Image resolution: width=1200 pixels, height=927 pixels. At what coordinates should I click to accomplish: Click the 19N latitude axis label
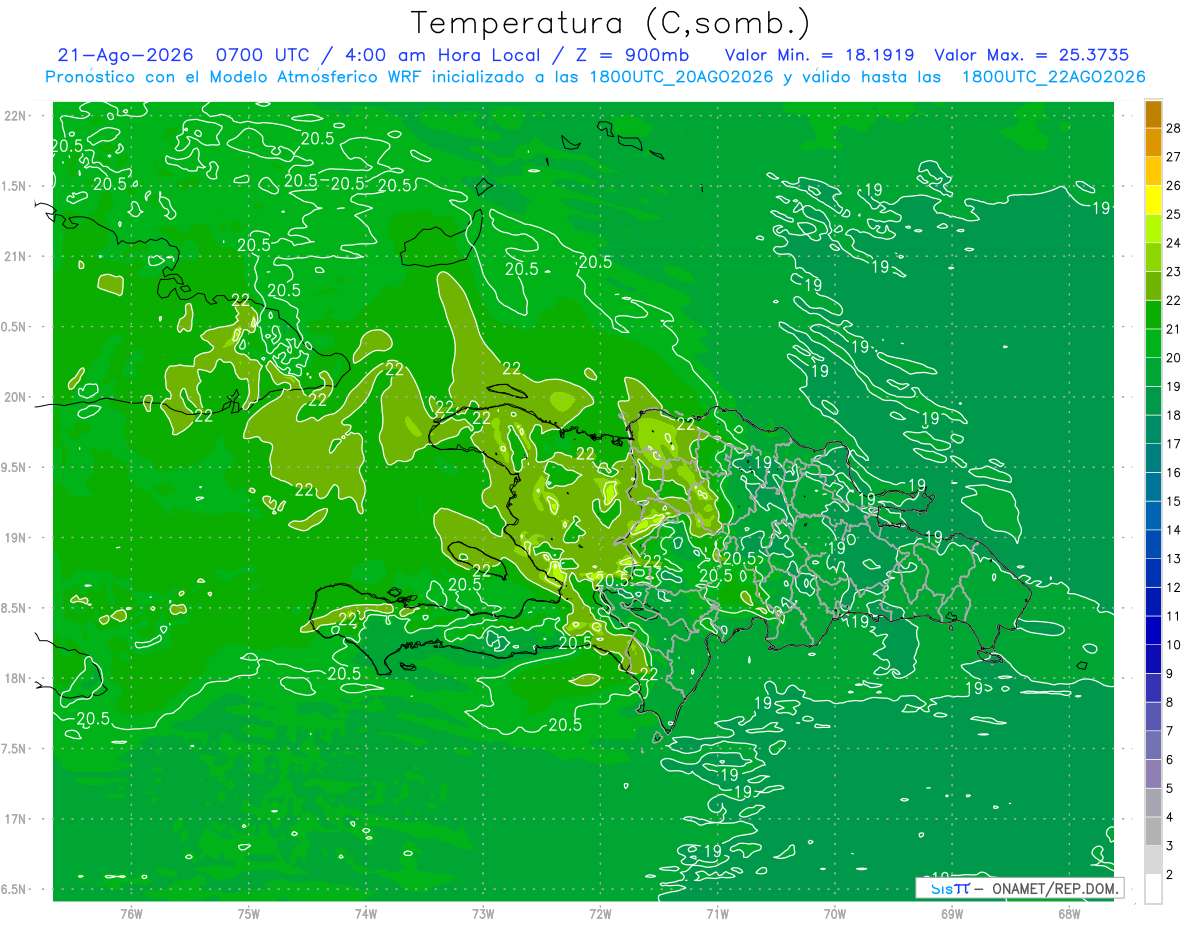tap(17, 538)
